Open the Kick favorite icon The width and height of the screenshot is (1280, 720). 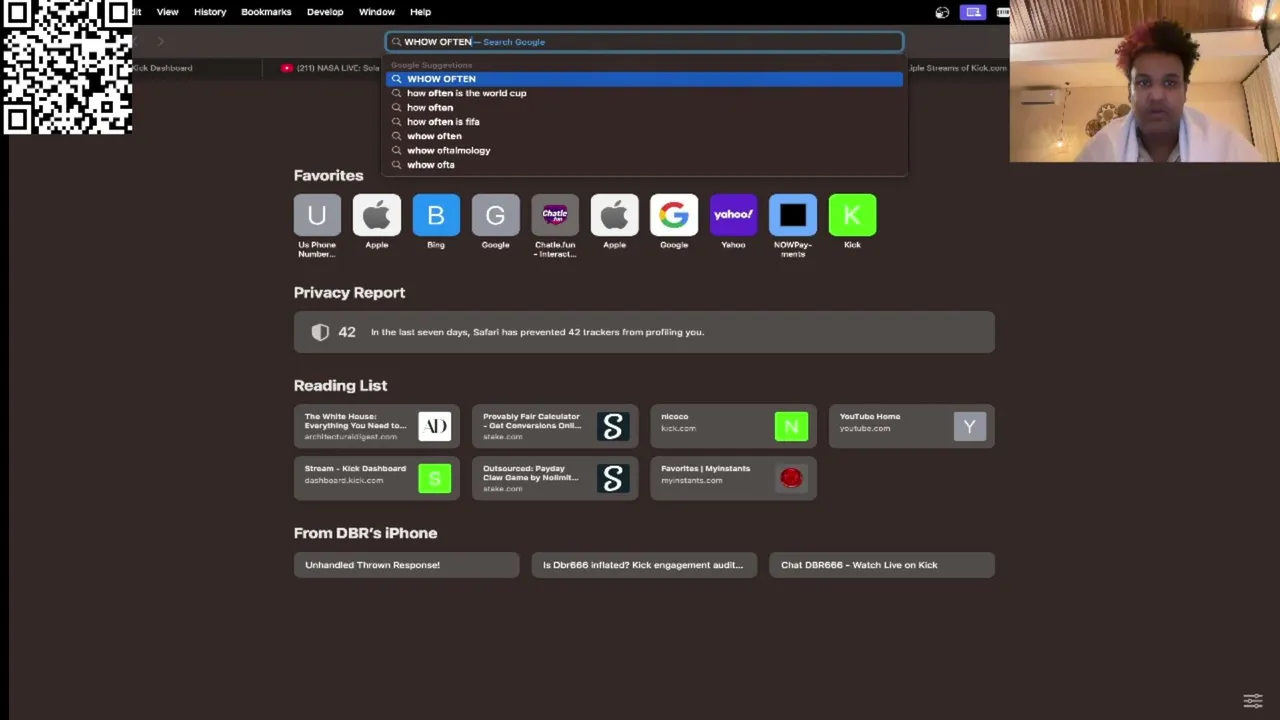852,215
